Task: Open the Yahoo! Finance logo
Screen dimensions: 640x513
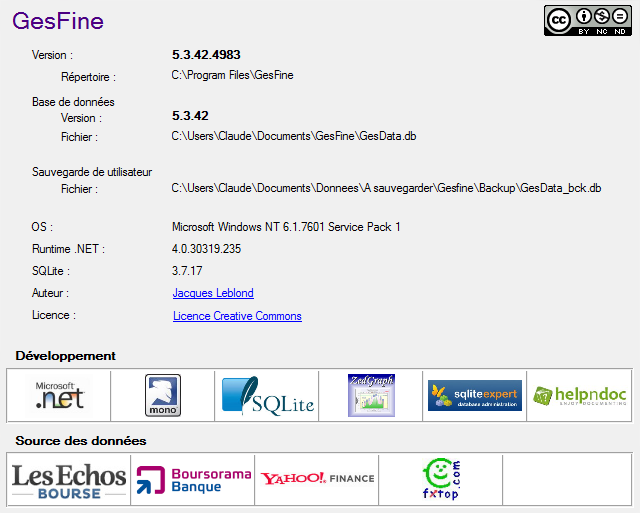Action: click(317, 479)
